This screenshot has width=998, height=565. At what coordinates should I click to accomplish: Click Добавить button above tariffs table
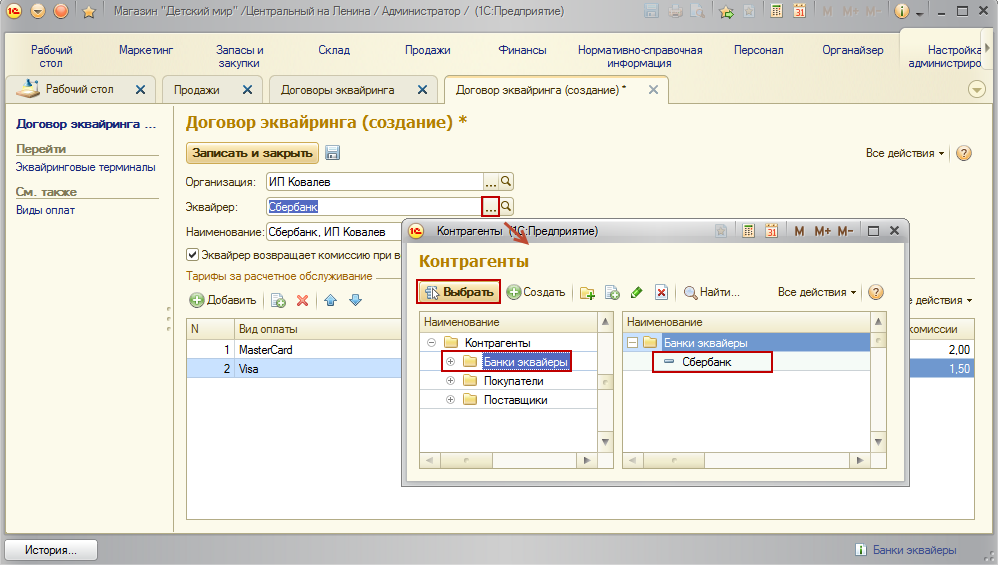pos(223,300)
